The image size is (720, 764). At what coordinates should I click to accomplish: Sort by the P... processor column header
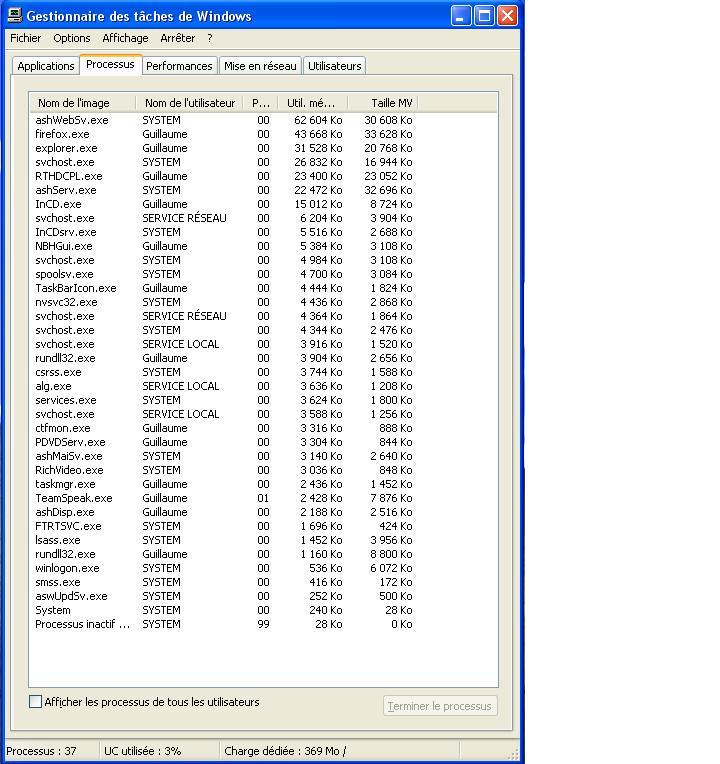pyautogui.click(x=261, y=103)
